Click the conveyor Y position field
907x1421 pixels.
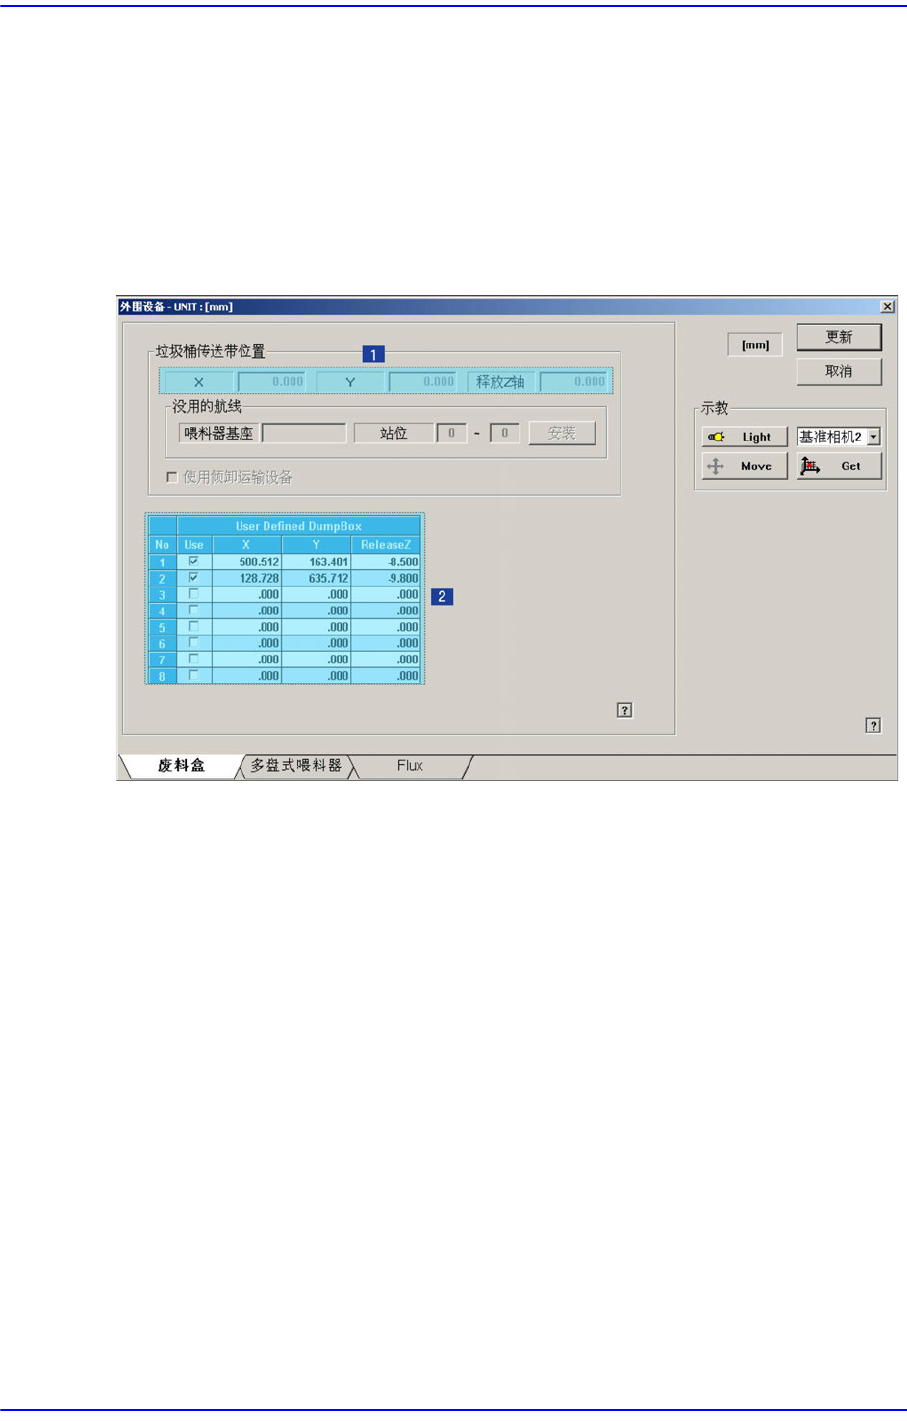[x=423, y=382]
